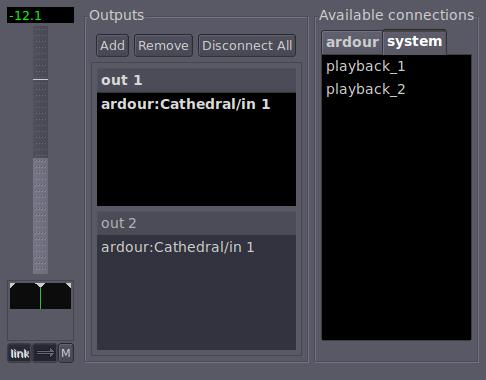Click the M pan mute button

point(66,353)
